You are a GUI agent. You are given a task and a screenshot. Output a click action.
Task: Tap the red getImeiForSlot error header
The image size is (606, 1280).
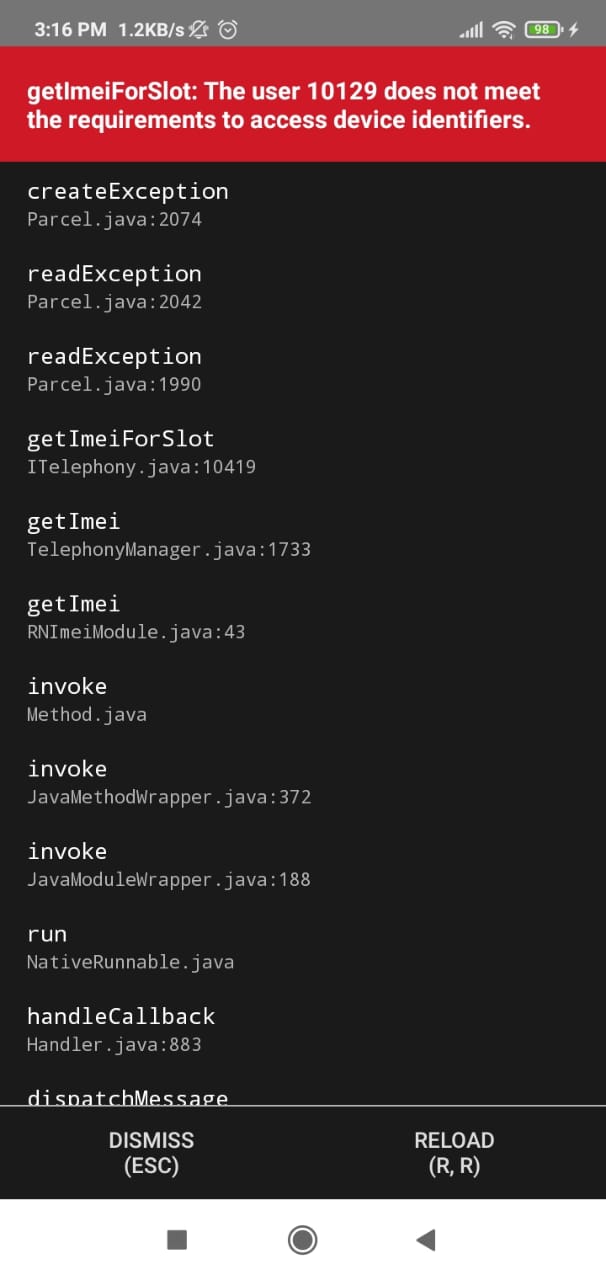click(x=303, y=105)
